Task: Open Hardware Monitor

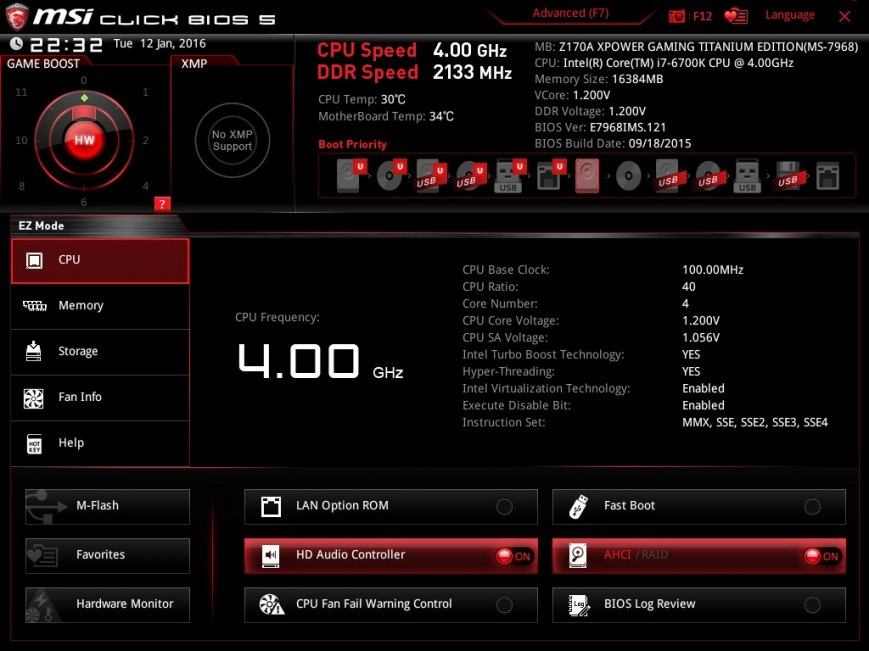Action: pos(108,605)
